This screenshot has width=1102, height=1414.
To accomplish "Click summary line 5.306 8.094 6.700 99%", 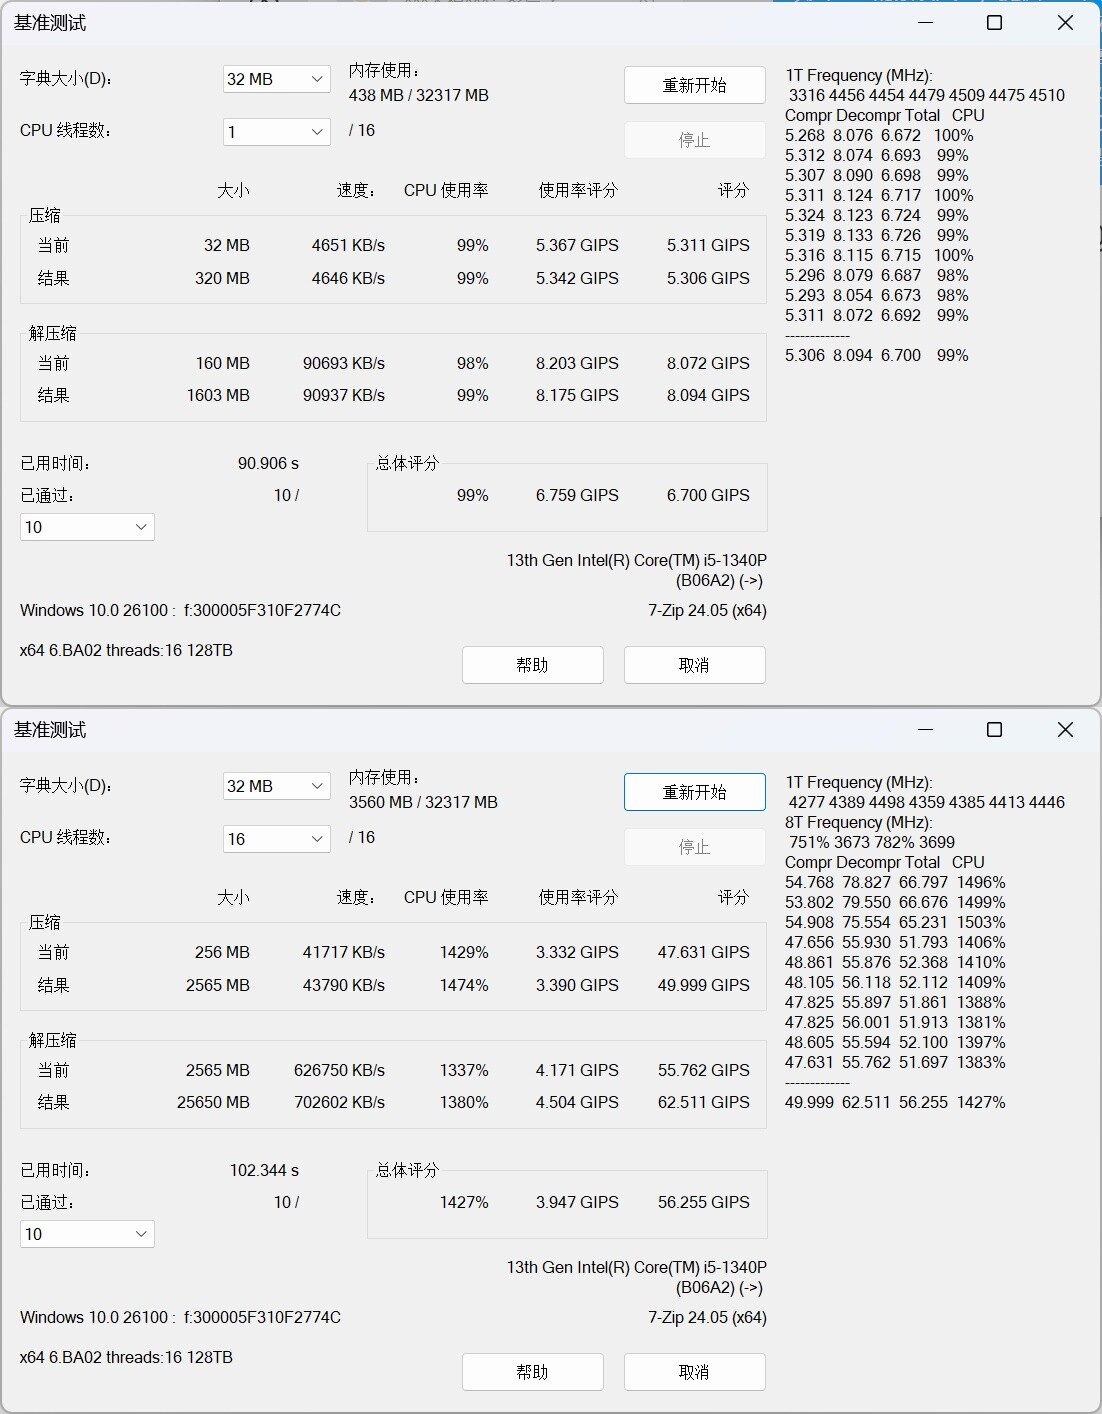I will (877, 355).
